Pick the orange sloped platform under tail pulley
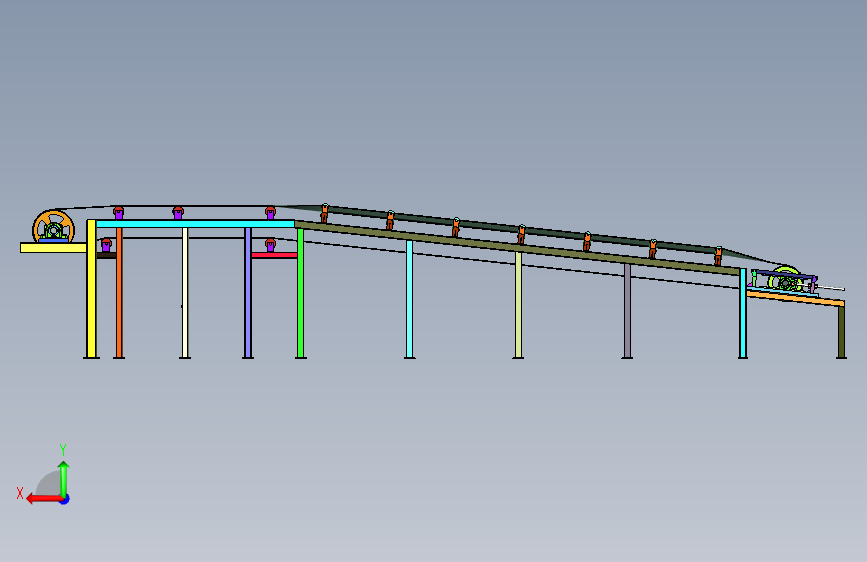Viewport: 867px width, 562px height. coord(795,298)
